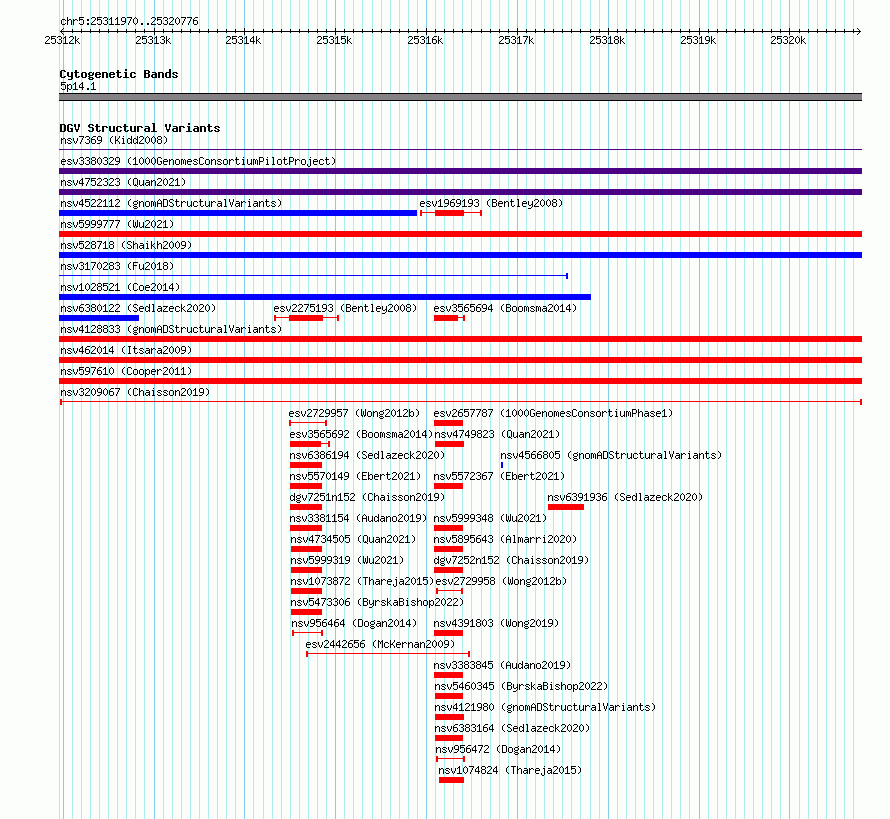Open nsv5473306 (ByrskaBishop2022) label
The image size is (890, 819).
(x=377, y=602)
